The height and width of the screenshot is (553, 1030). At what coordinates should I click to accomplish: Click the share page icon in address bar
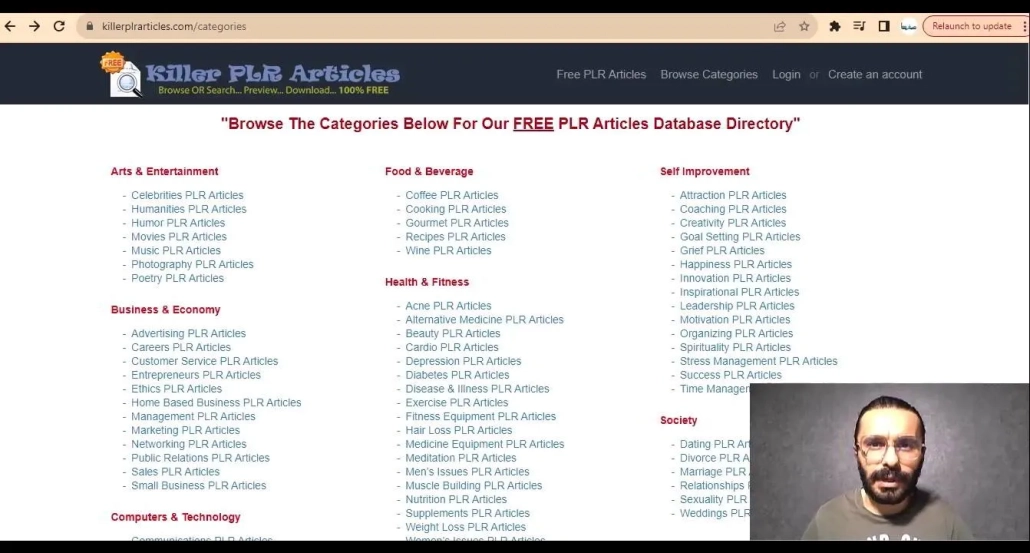780,27
